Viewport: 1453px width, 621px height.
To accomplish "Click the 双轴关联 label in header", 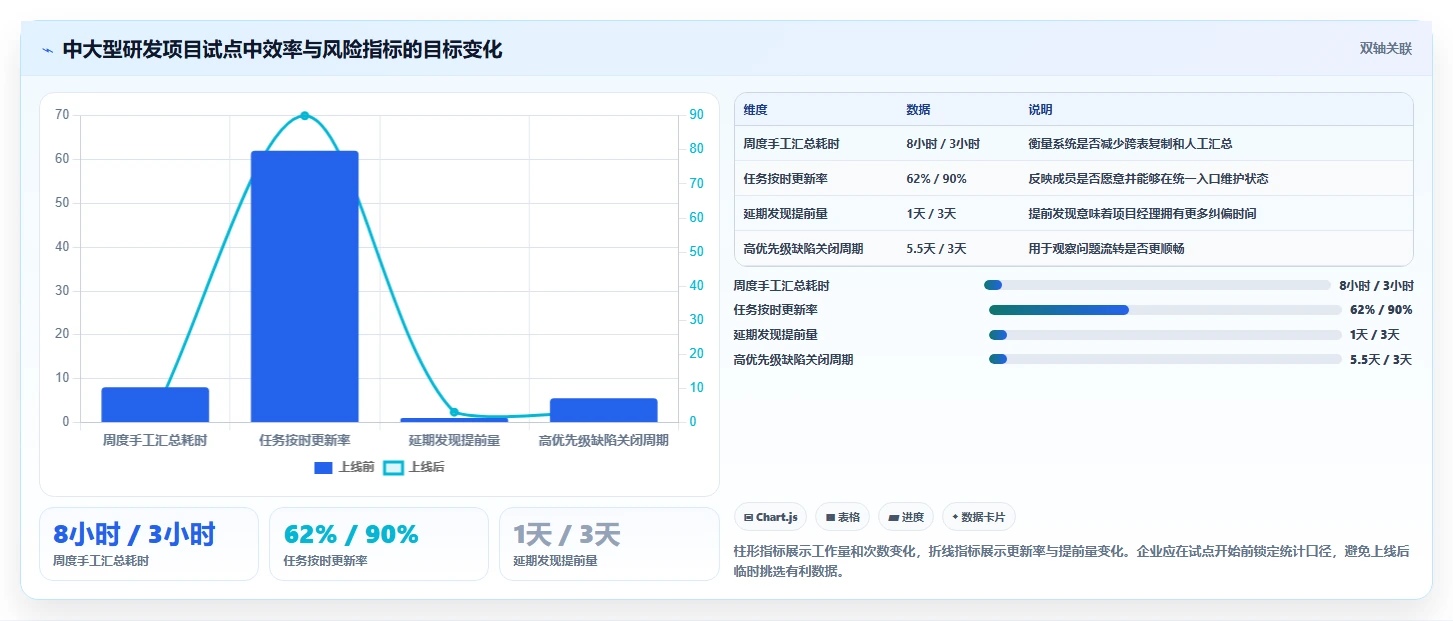I will pyautogui.click(x=1385, y=48).
